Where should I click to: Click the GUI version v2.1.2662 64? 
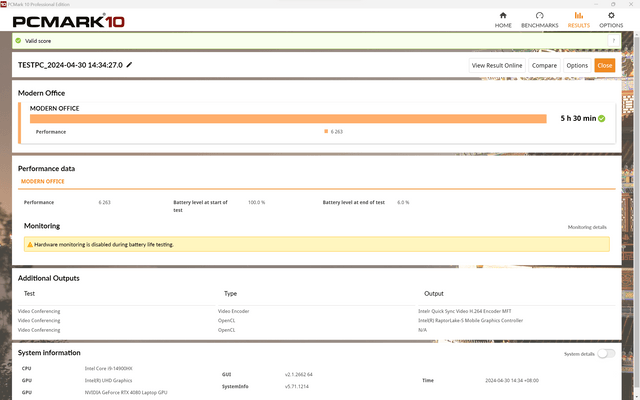pos(298,374)
